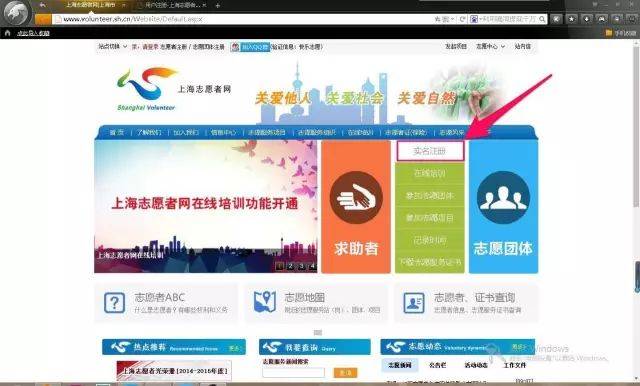
Task: Switch to the second browser tab
Action: (x=171, y=5)
